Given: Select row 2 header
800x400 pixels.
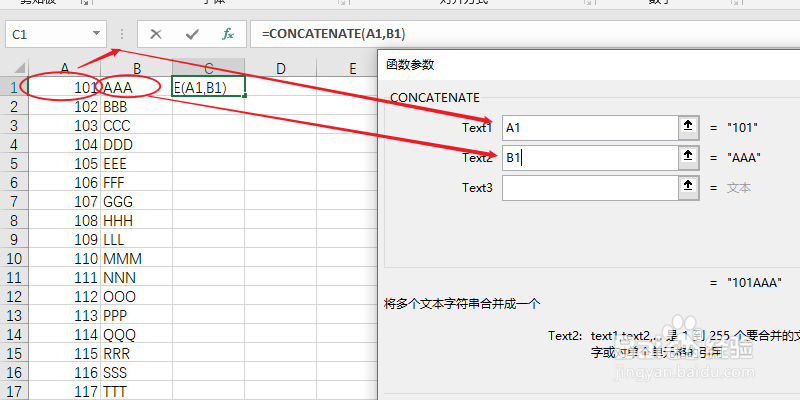Looking at the screenshot, I should (14, 107).
